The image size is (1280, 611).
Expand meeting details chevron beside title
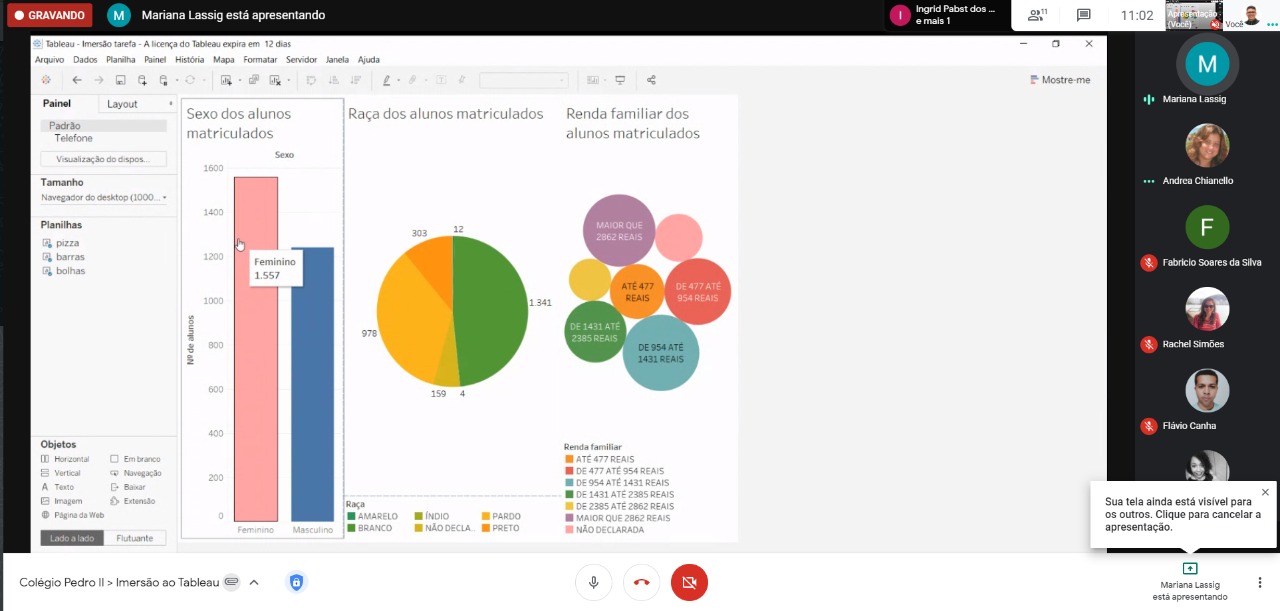pos(254,582)
